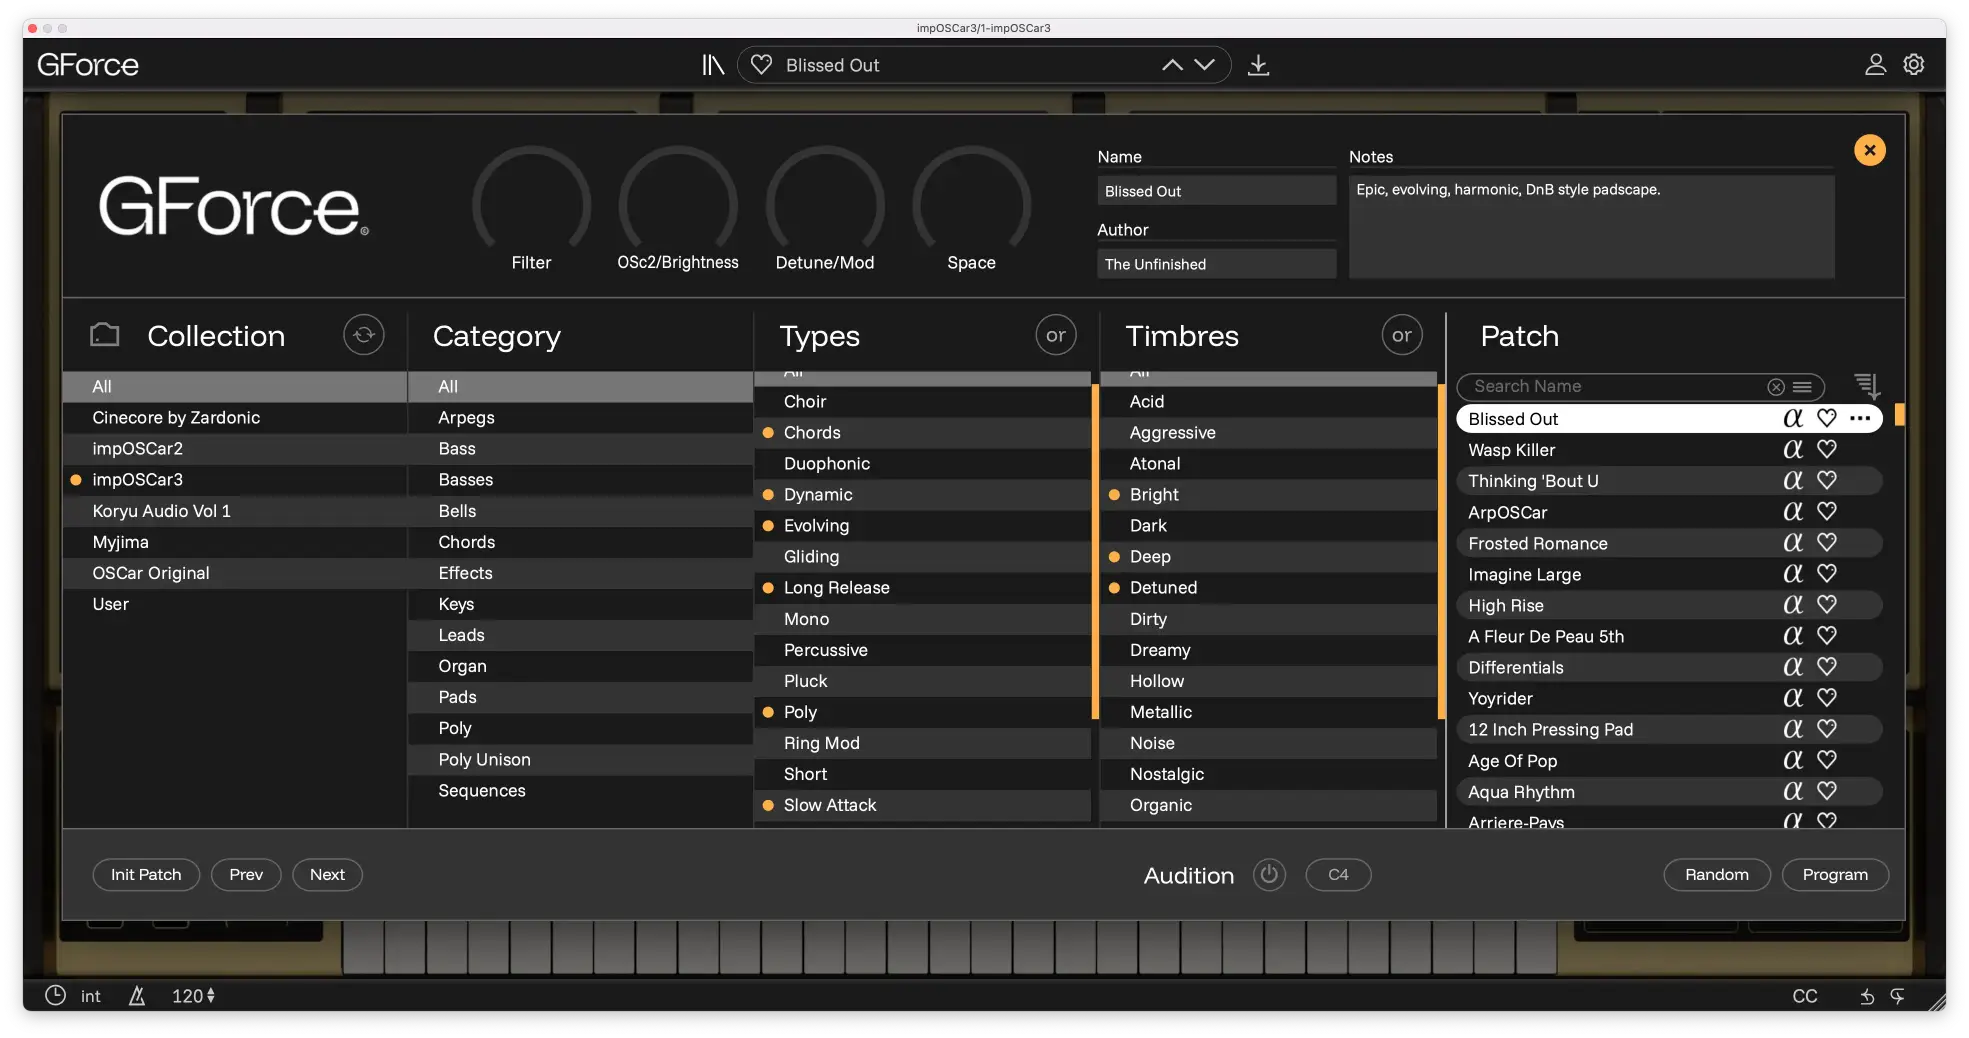Toggle the Detuned timbre filter
The height and width of the screenshot is (1038, 1969).
click(1268, 588)
